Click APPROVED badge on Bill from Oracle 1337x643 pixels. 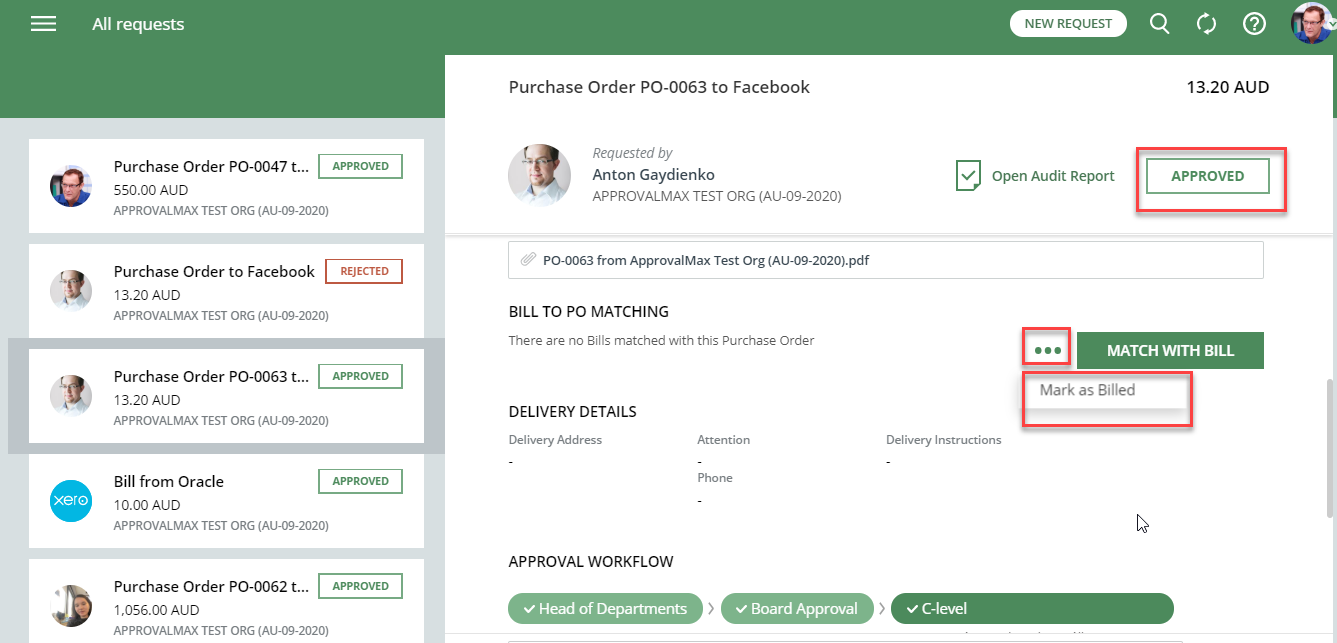pos(361,481)
